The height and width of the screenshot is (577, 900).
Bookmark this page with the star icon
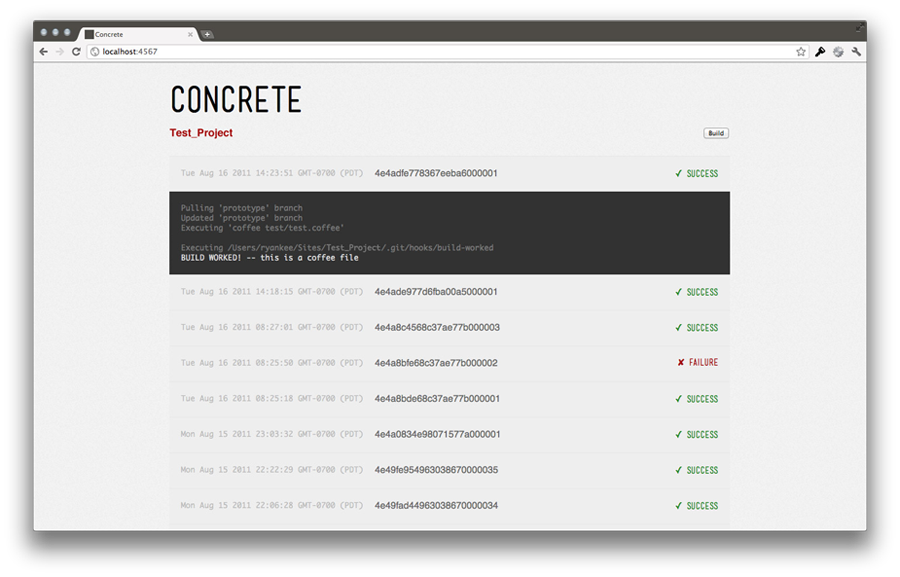pyautogui.click(x=801, y=51)
